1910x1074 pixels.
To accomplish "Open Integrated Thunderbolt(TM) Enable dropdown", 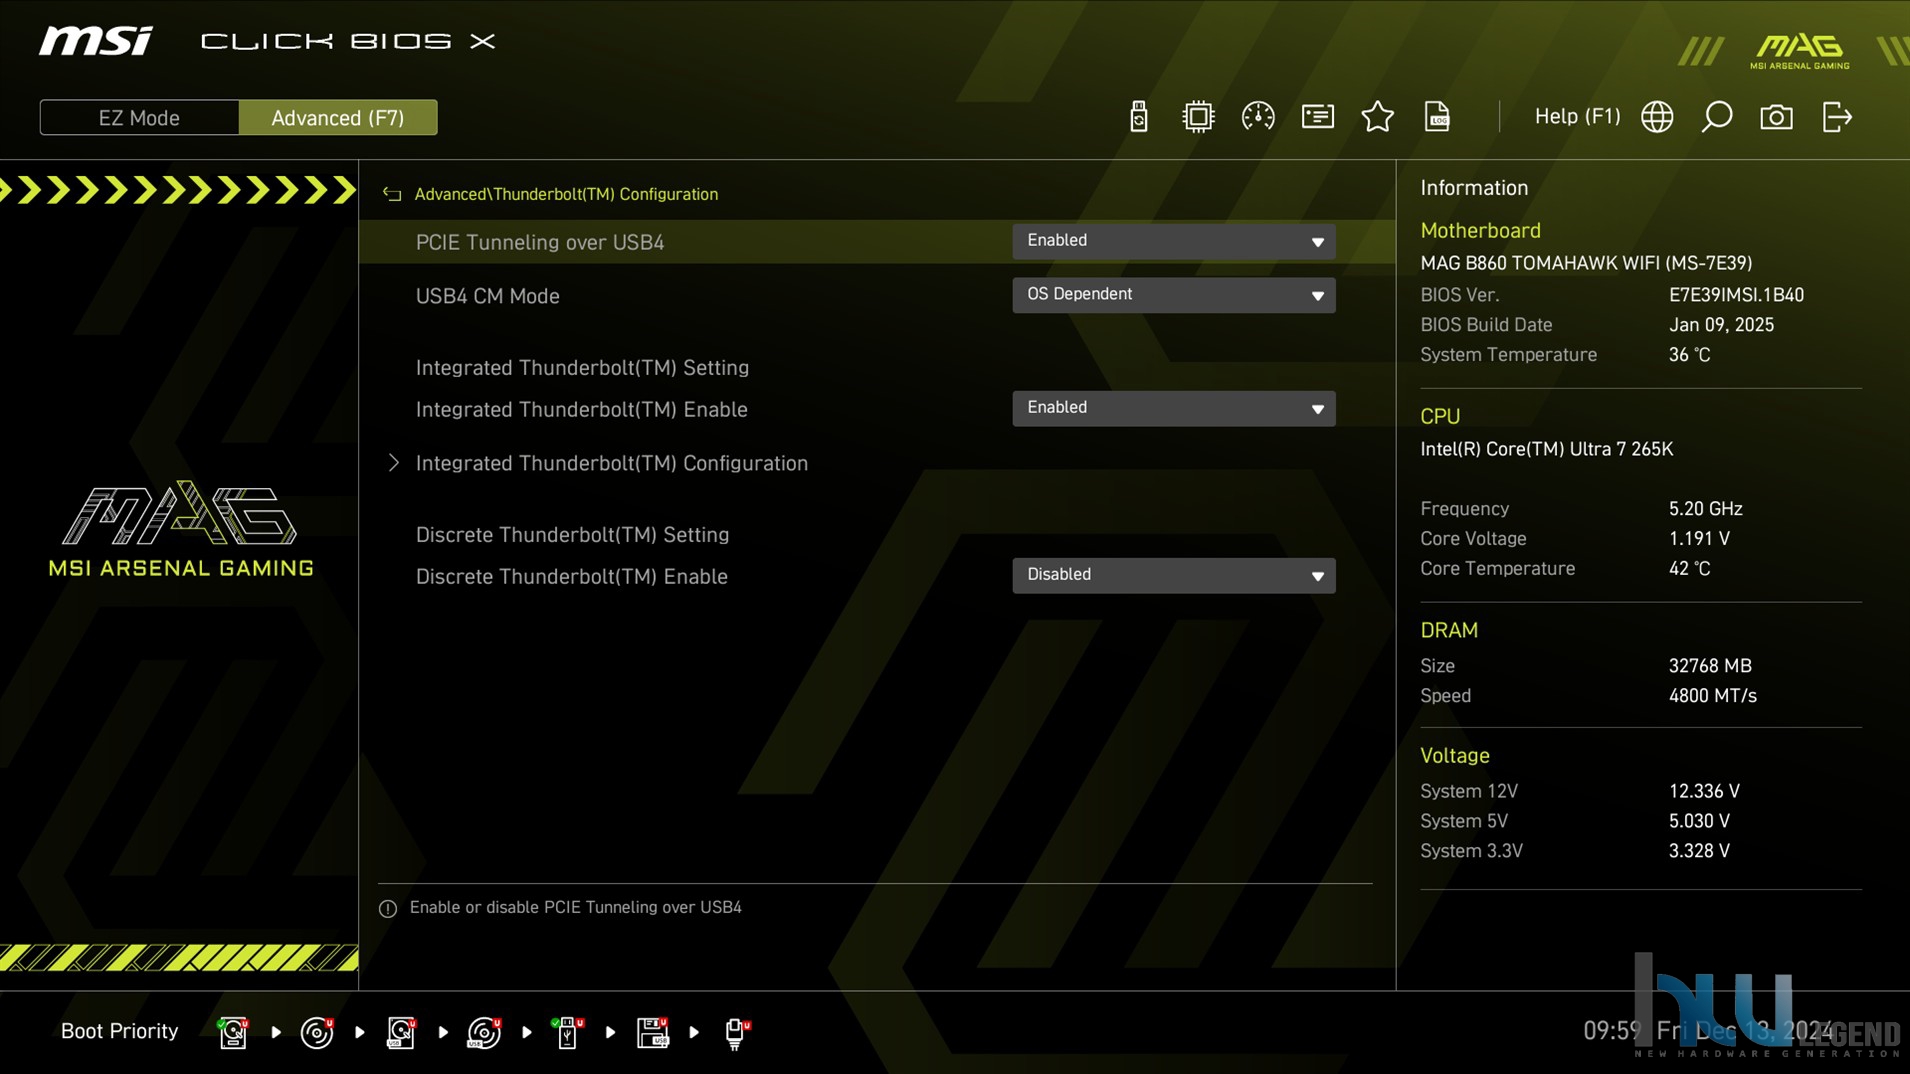I will (1173, 408).
